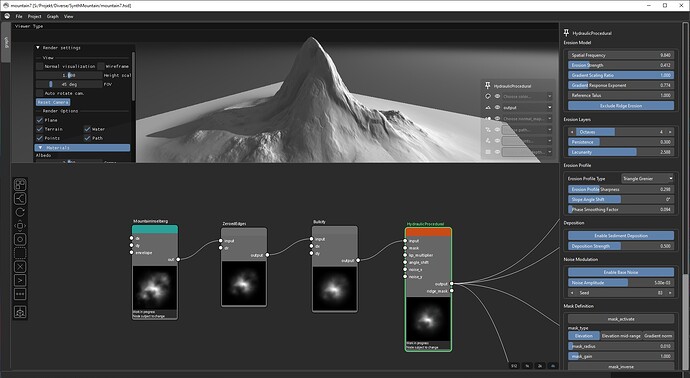The width and height of the screenshot is (690, 378).
Task: Click the MountainInselberg node header
Action: [x=155, y=229]
